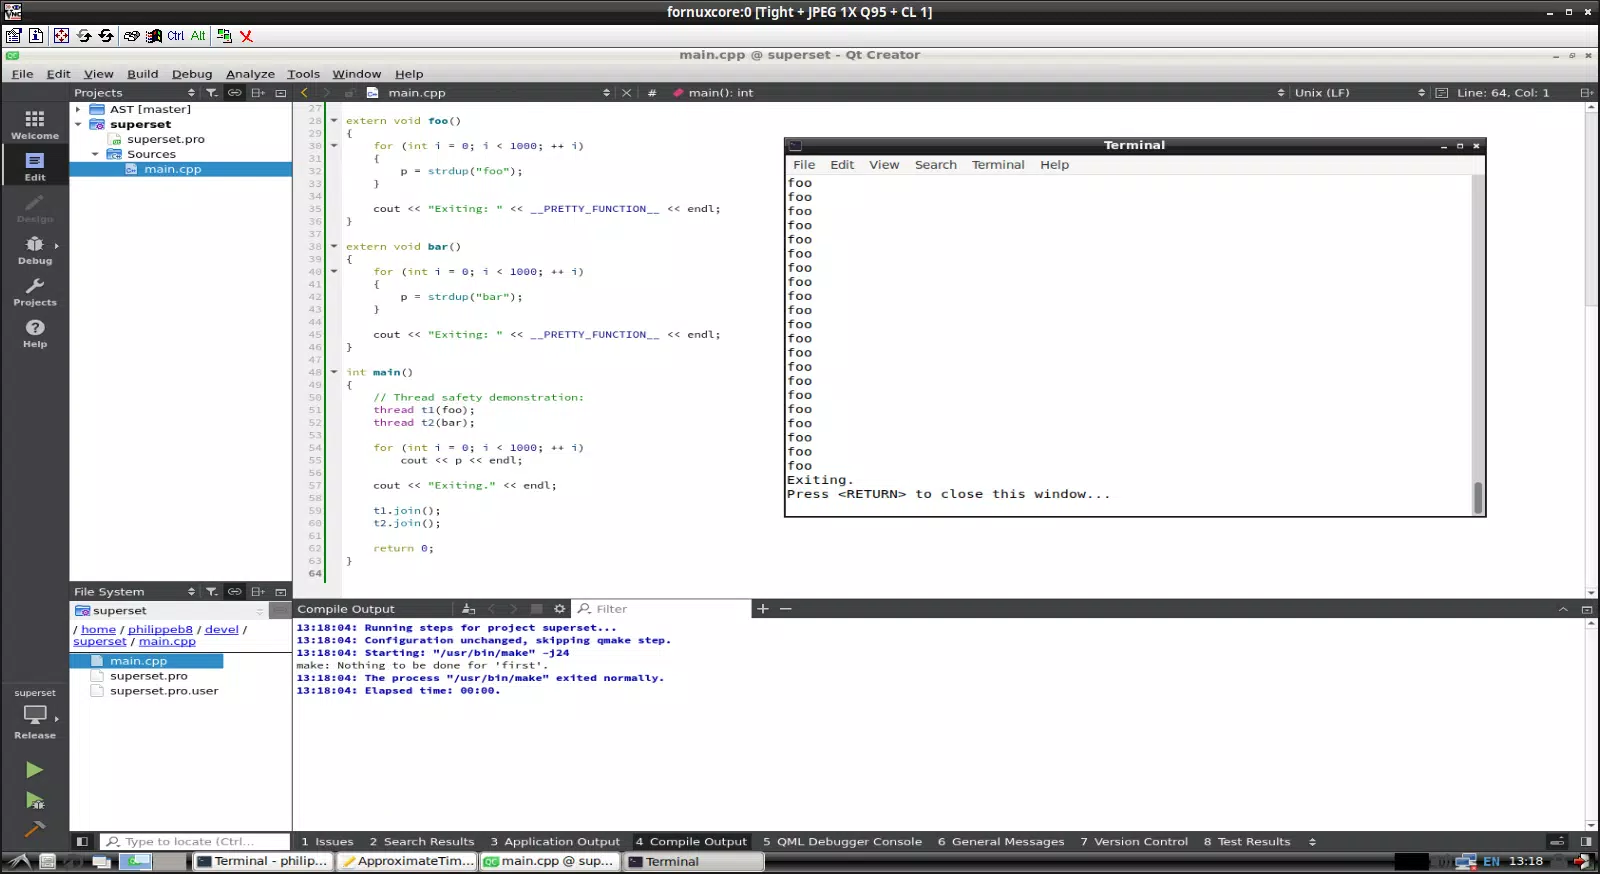Go back with the editor's orange arrow

304,93
